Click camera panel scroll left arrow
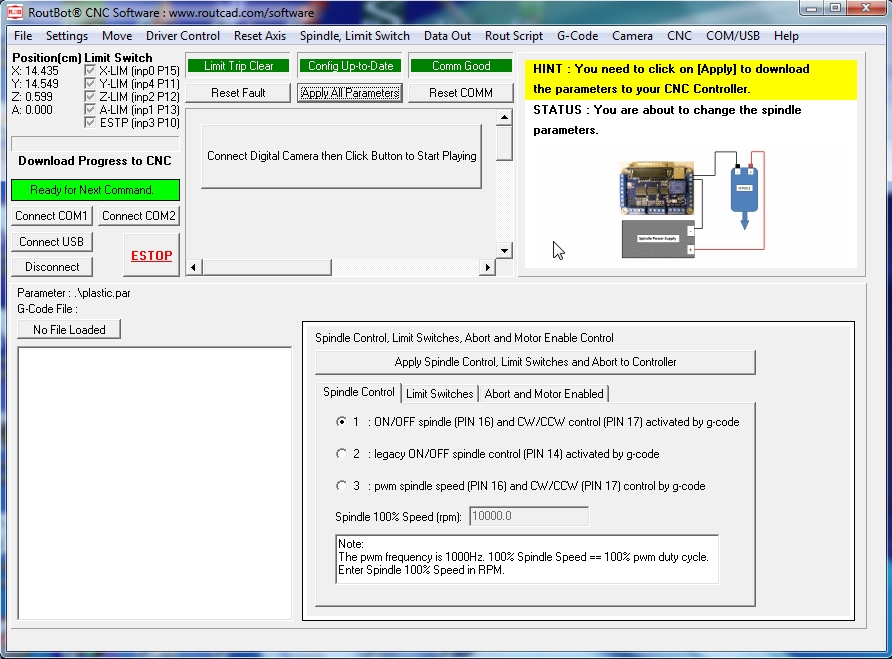This screenshot has width=892, height=659. coord(193,267)
